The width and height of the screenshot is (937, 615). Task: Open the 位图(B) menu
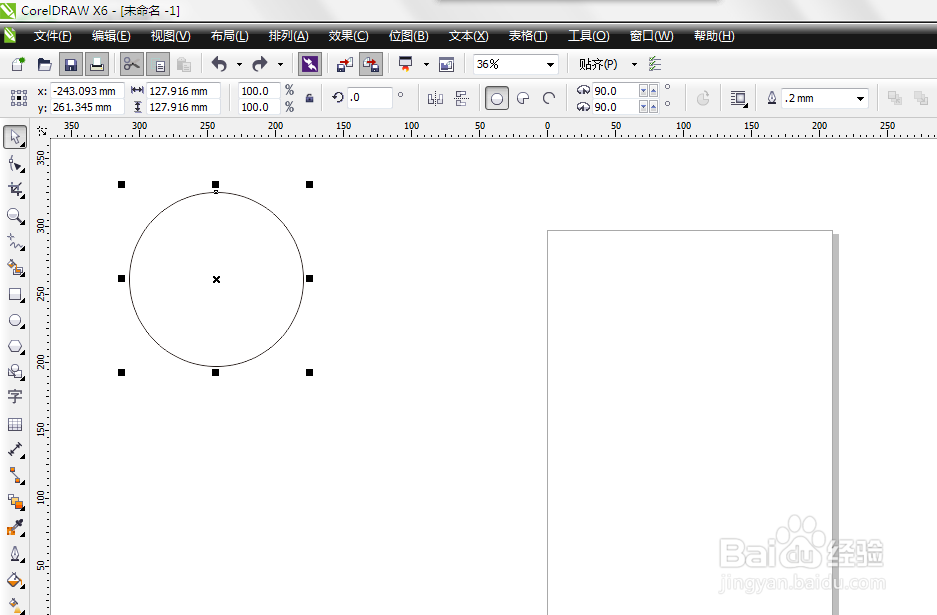click(x=409, y=36)
